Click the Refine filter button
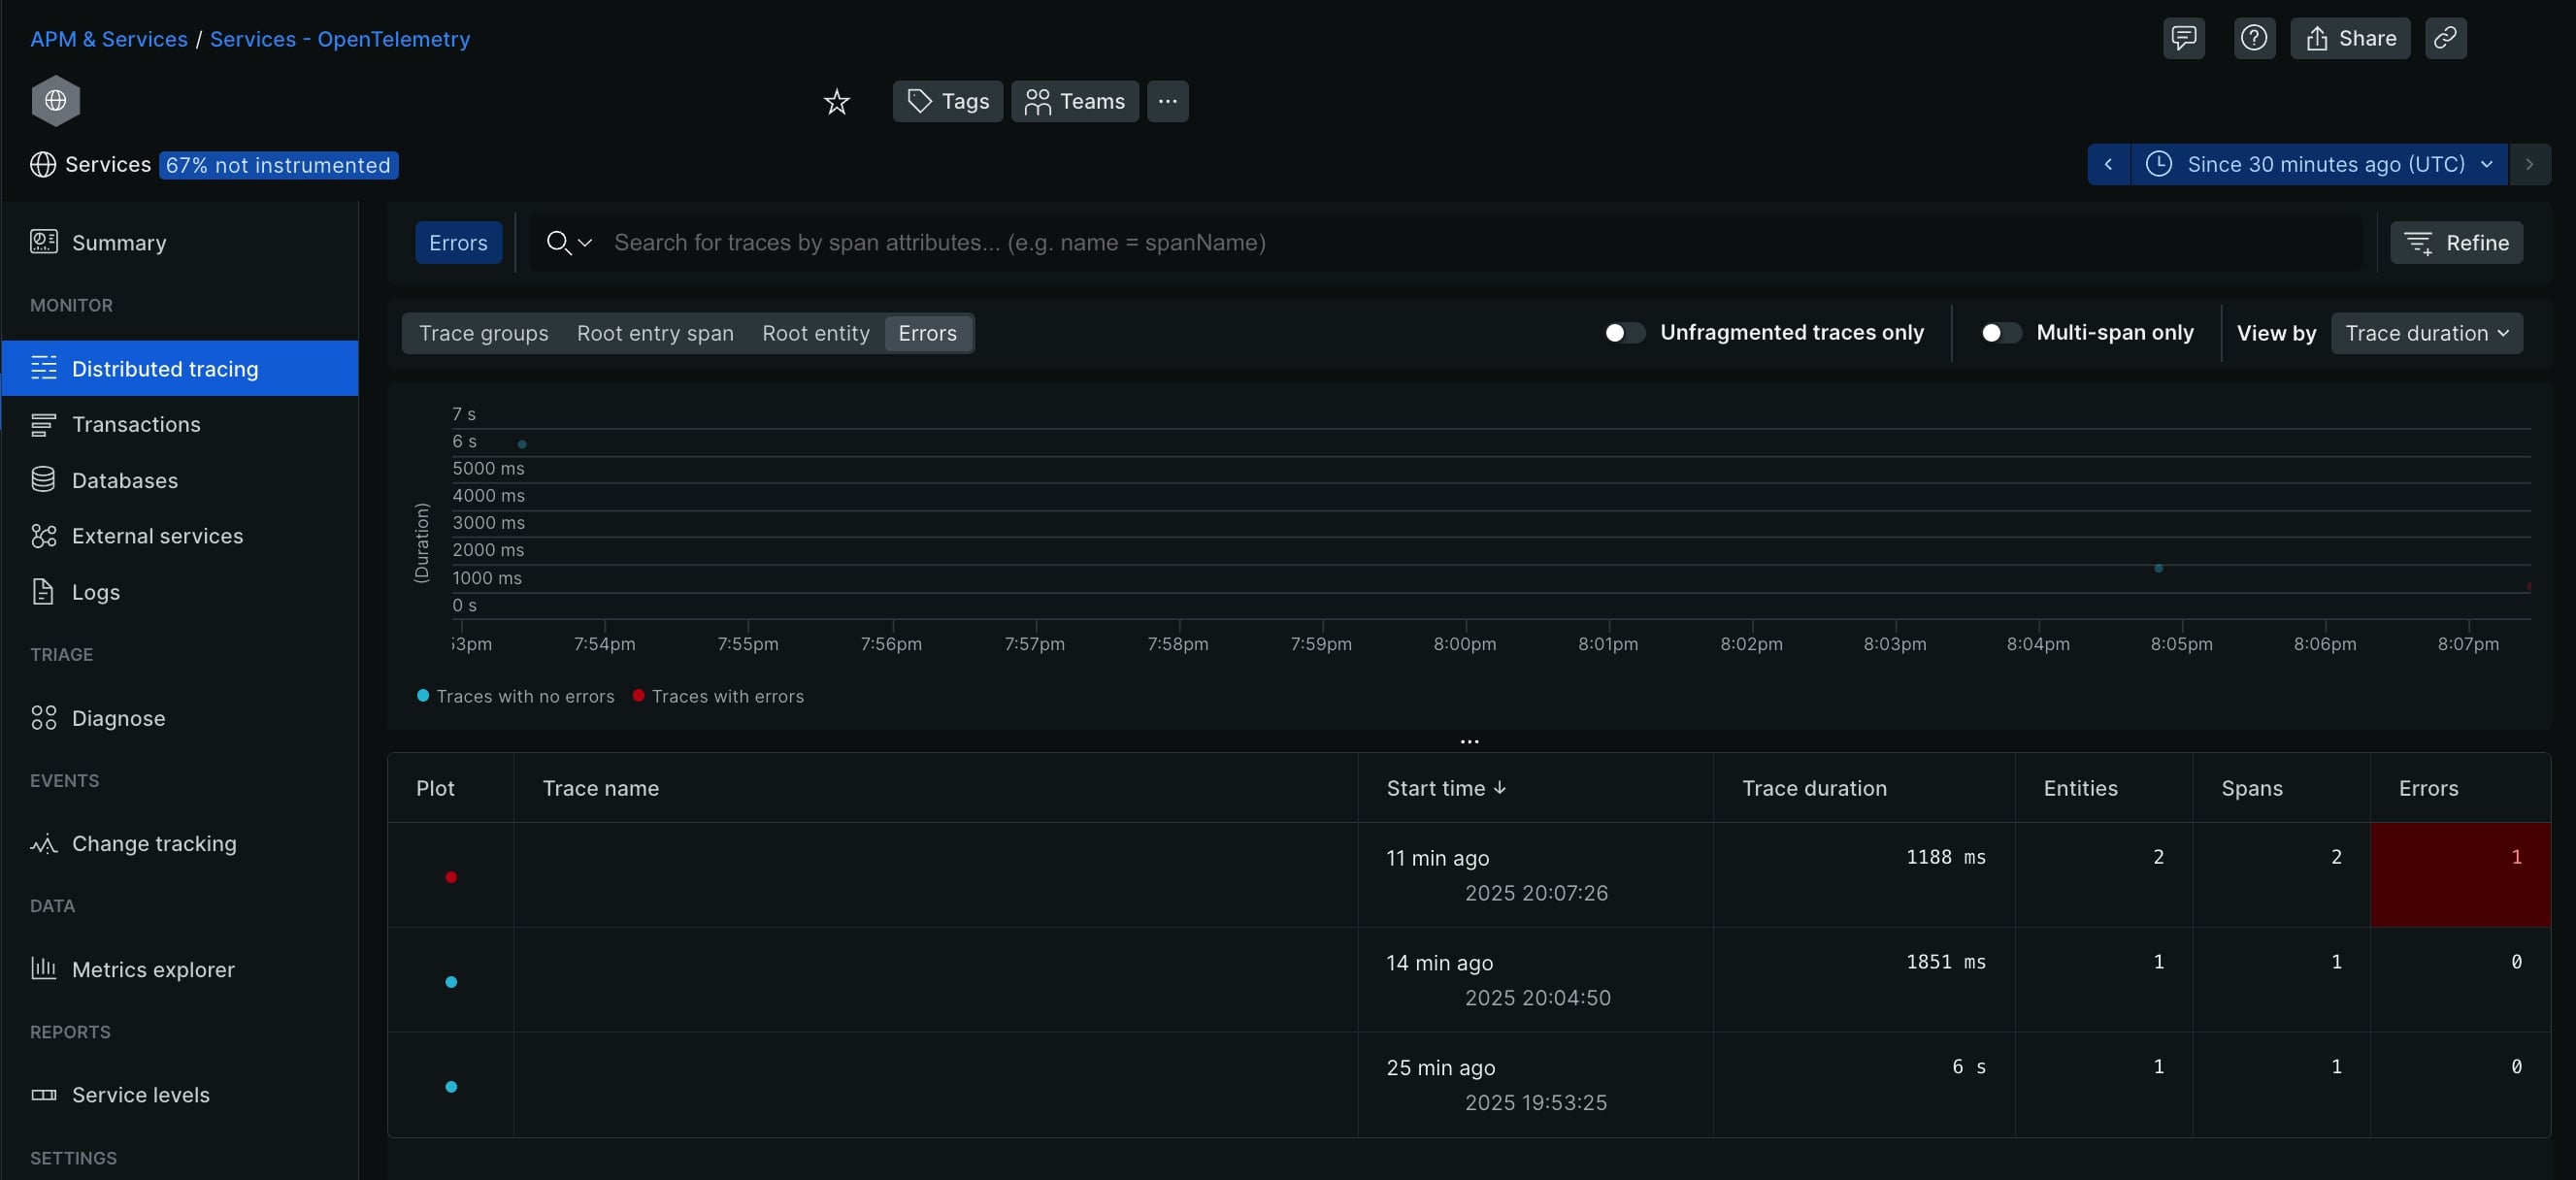 coord(2456,243)
